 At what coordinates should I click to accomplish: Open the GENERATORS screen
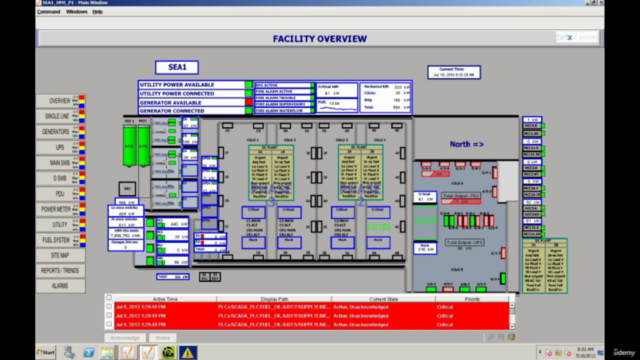pos(60,132)
